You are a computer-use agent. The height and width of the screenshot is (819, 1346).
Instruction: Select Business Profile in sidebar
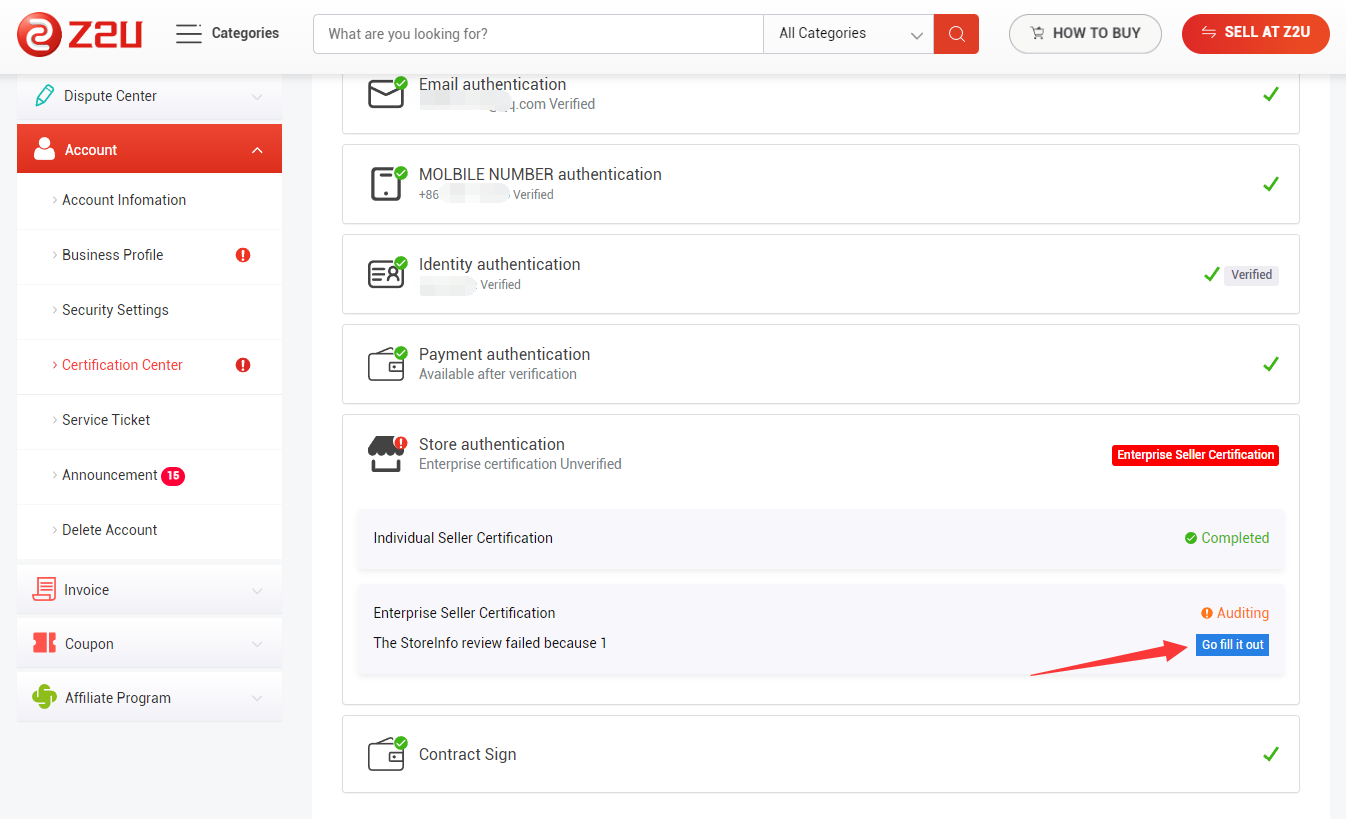(112, 255)
